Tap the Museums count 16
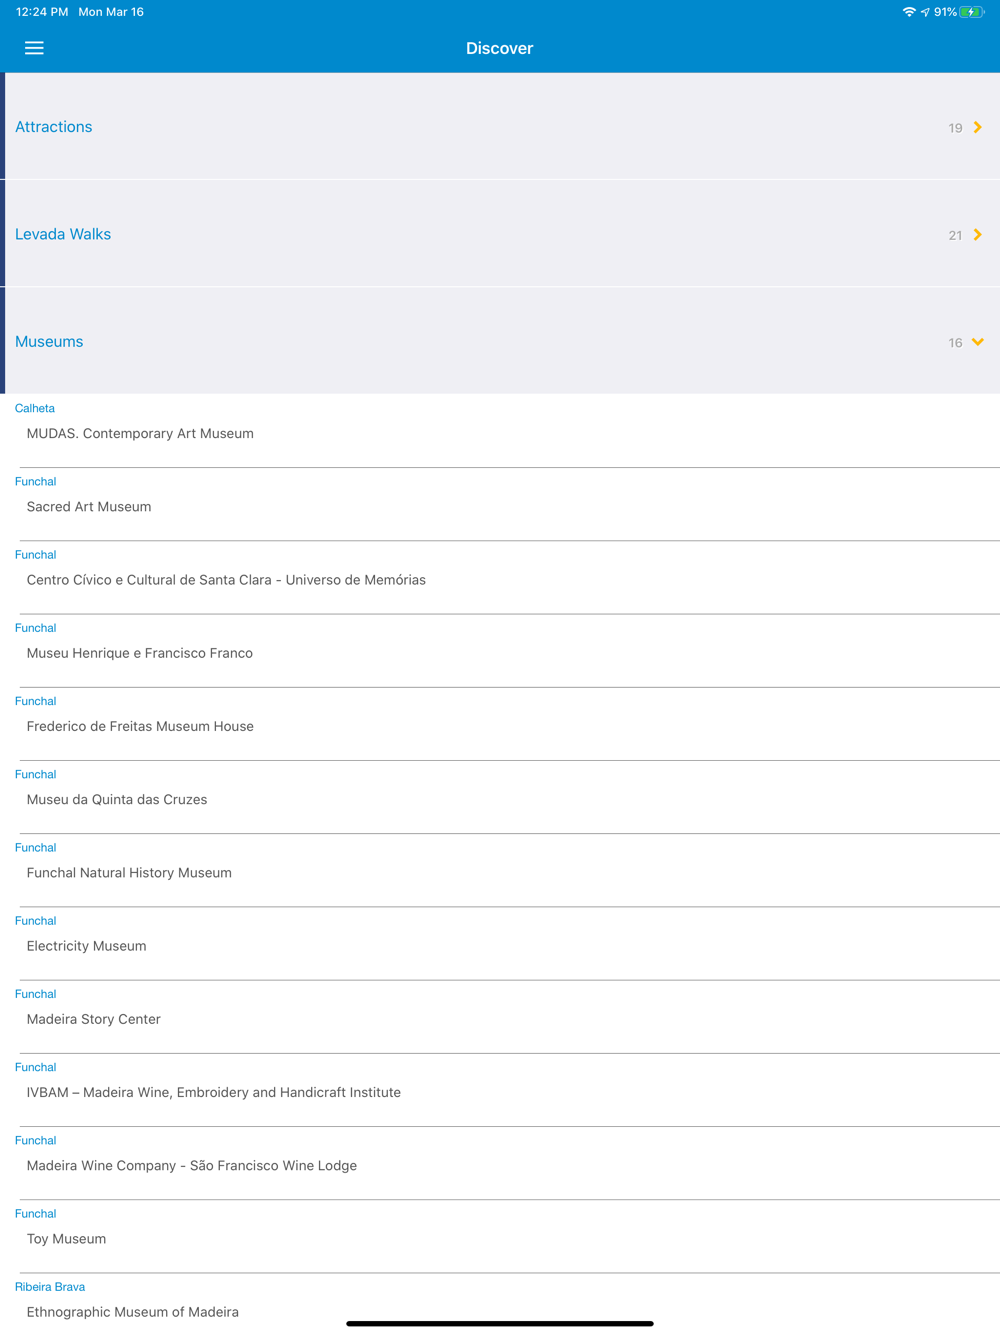The width and height of the screenshot is (1000, 1334). click(x=955, y=343)
